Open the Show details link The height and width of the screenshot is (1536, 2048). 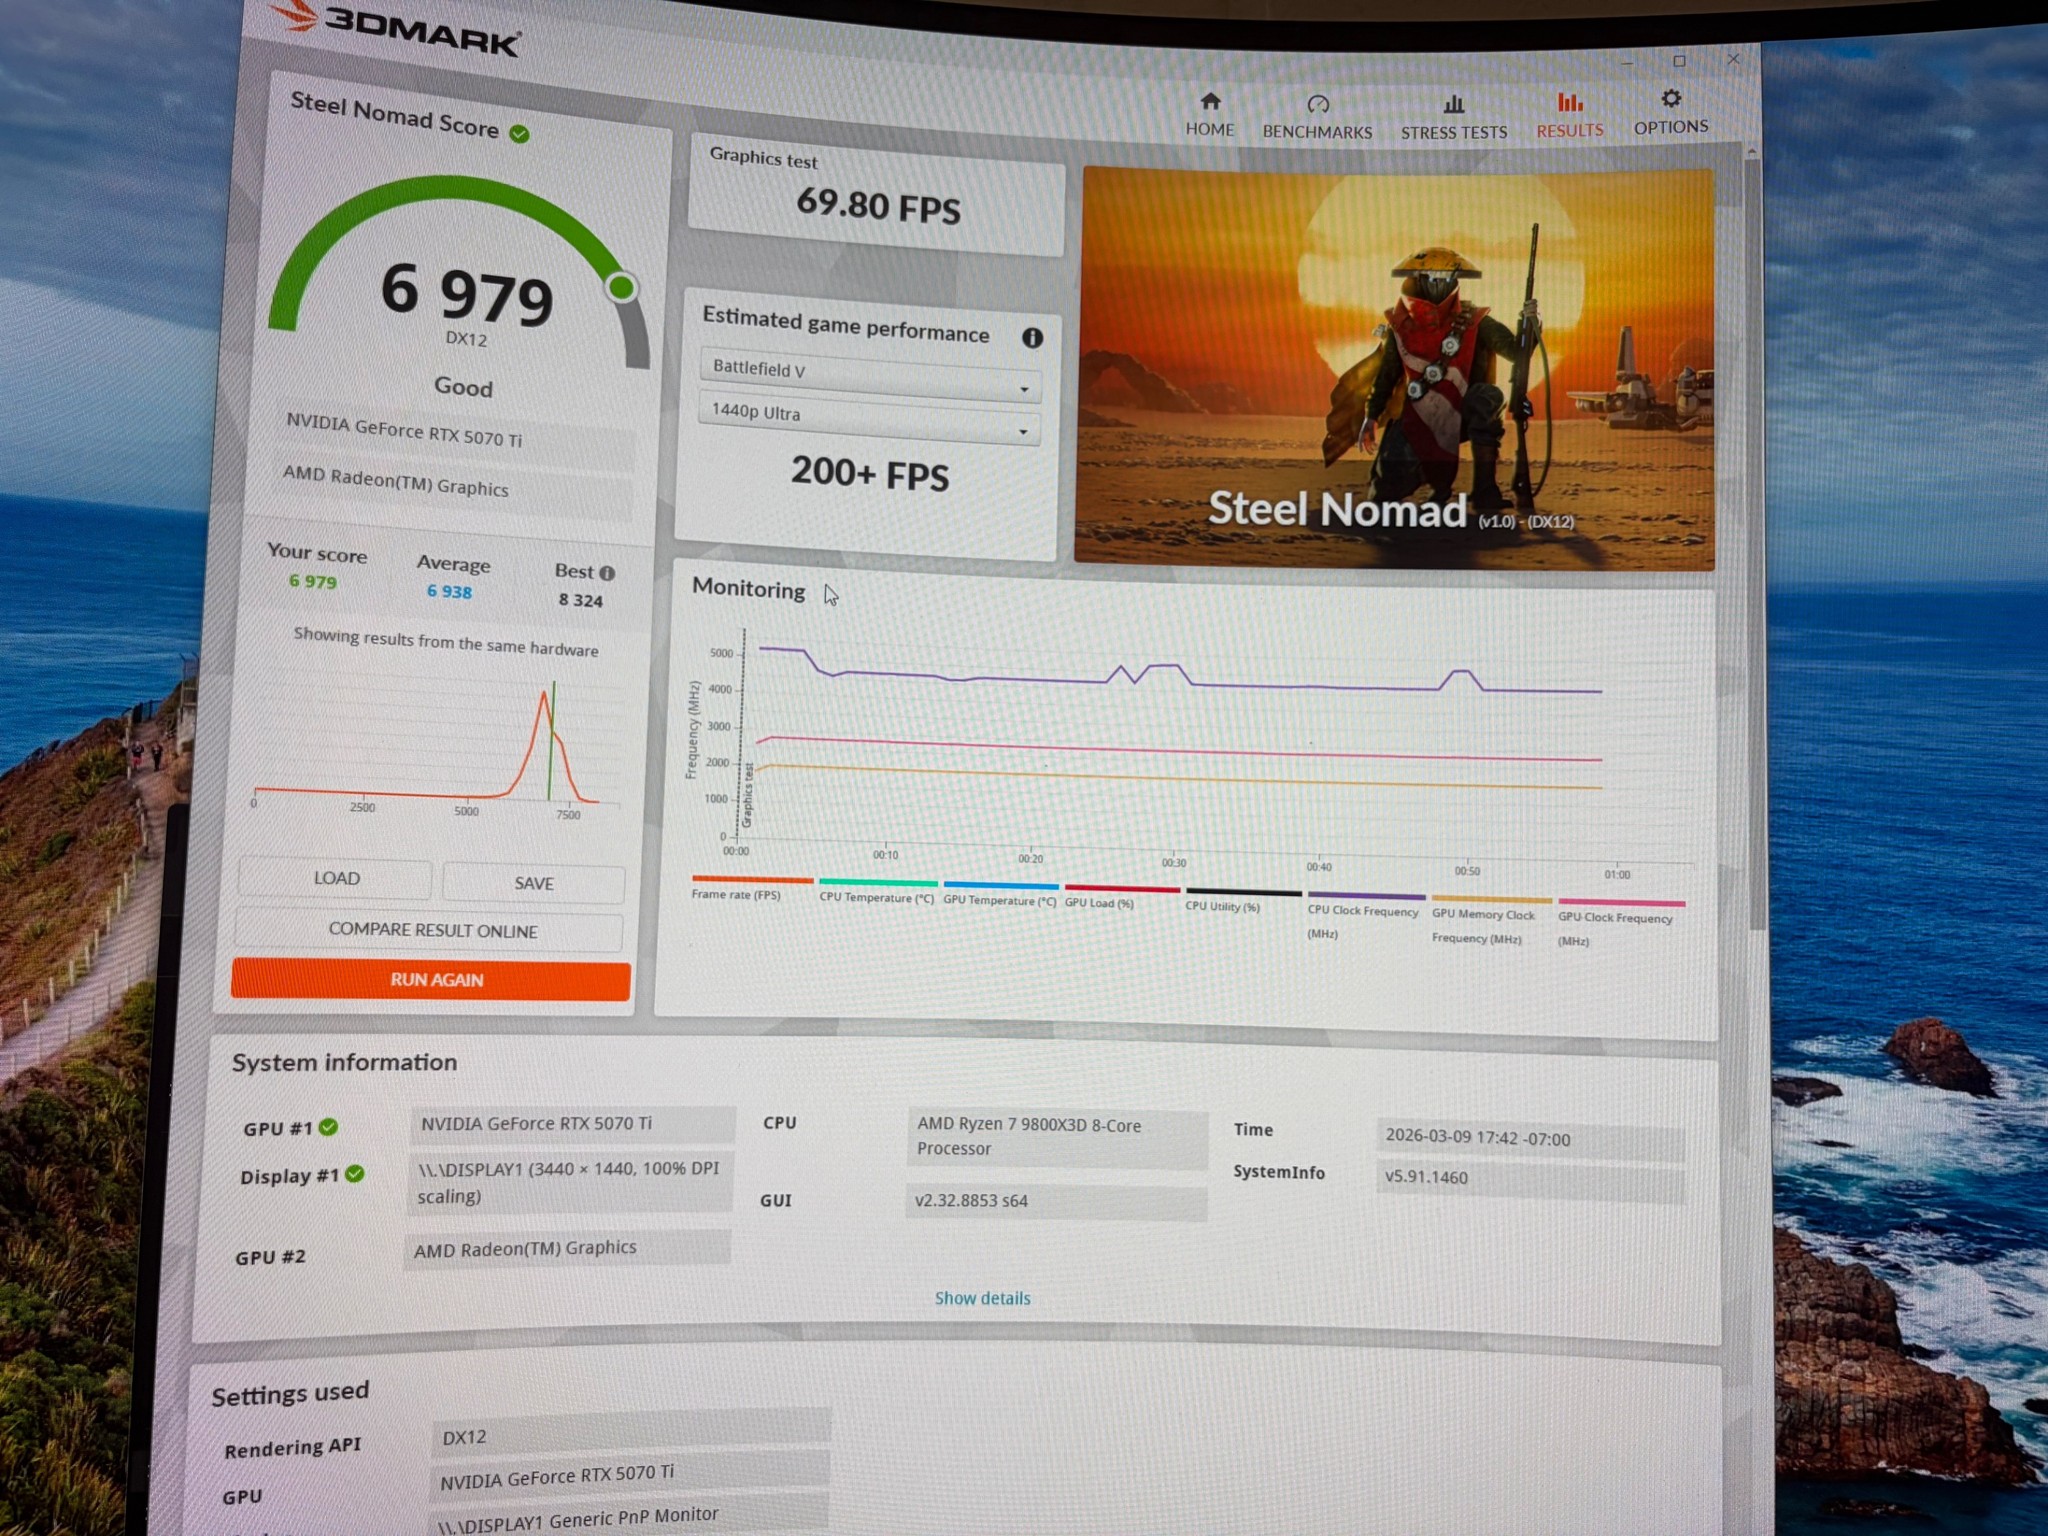(x=982, y=1298)
